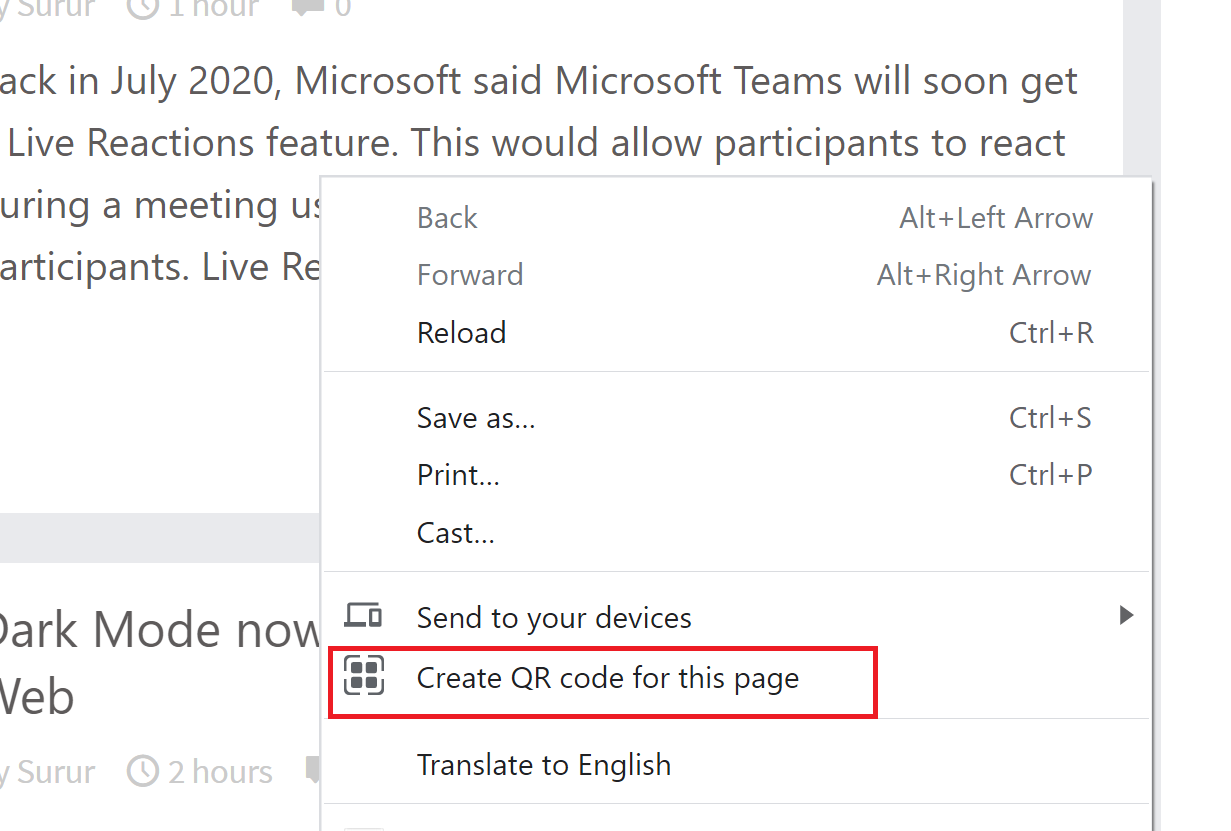Click the clock icon next to "2 hours"
Screen dimensions: 1231x831
[144, 771]
